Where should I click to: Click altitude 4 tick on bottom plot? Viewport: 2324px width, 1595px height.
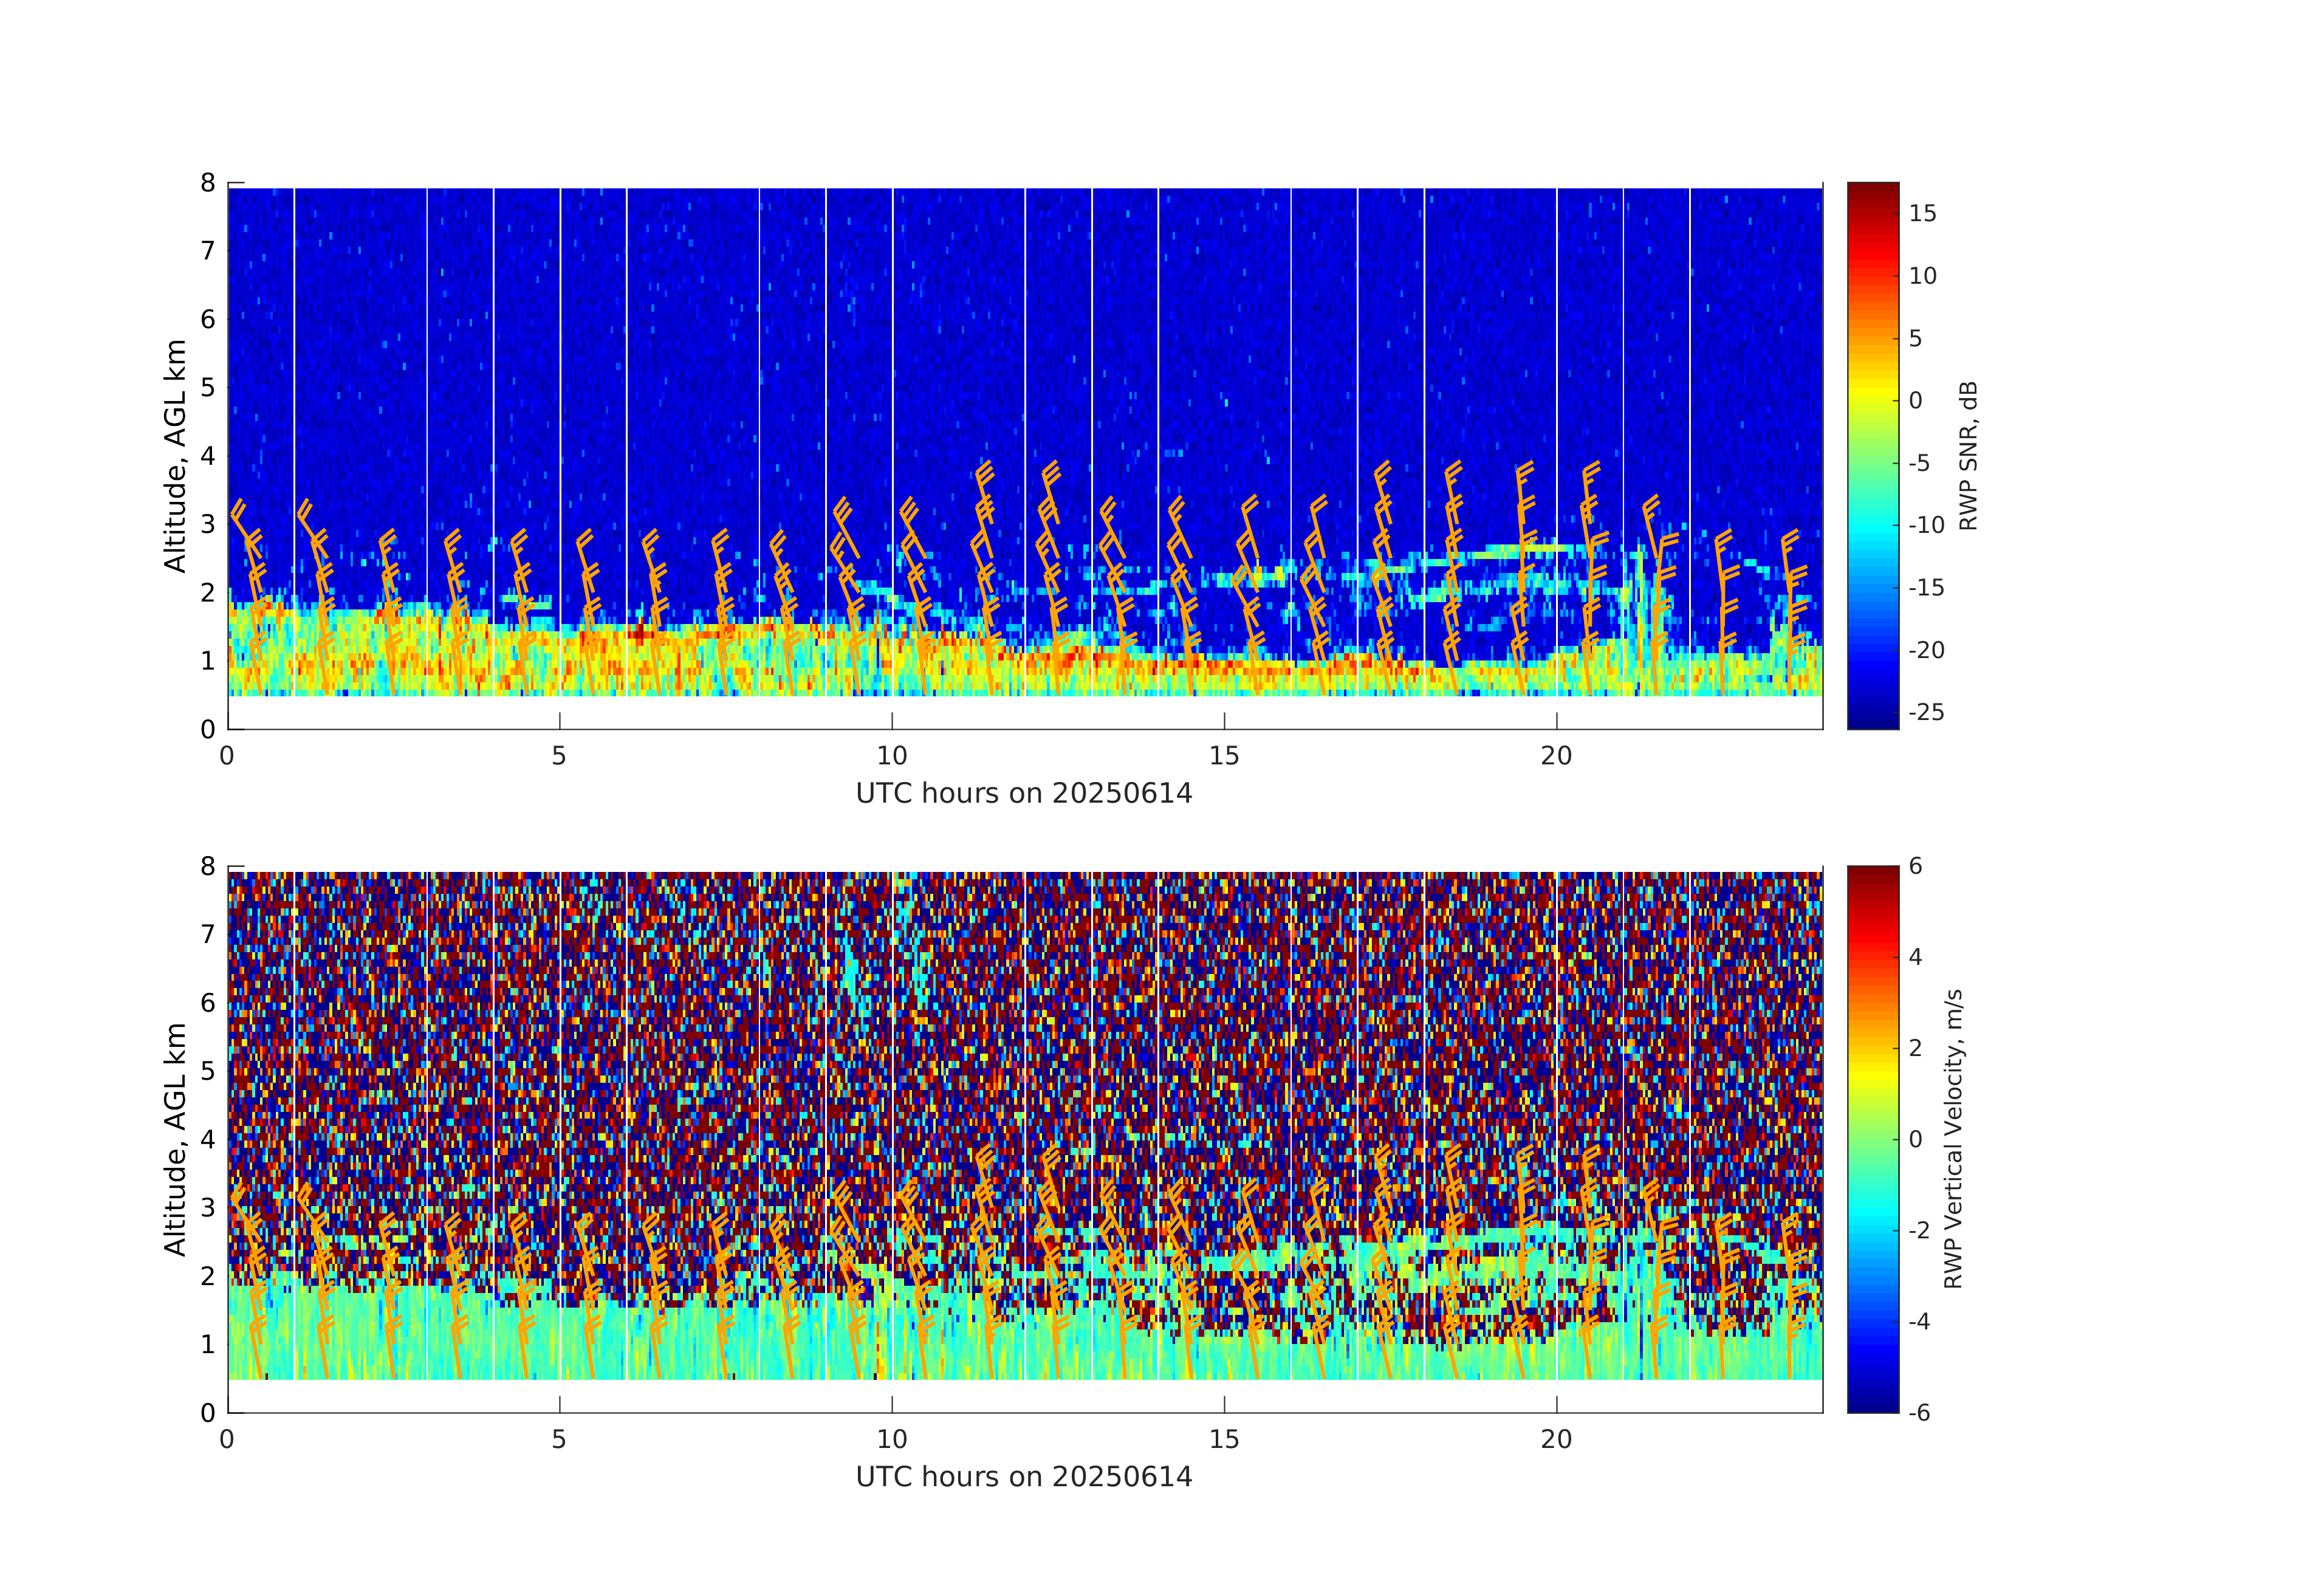pos(208,1139)
